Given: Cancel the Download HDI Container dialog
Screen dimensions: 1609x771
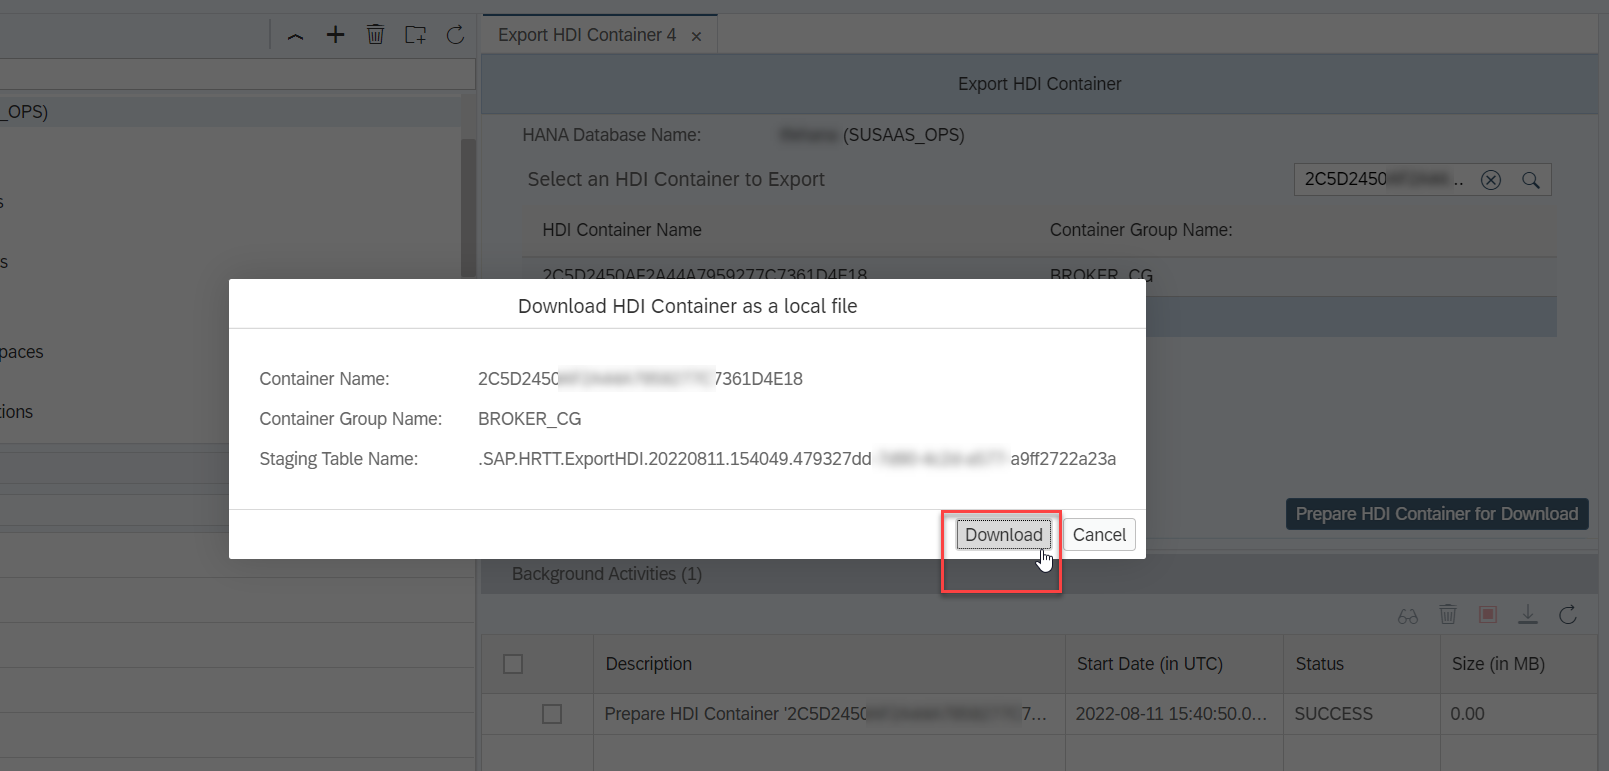Looking at the screenshot, I should click(x=1099, y=535).
